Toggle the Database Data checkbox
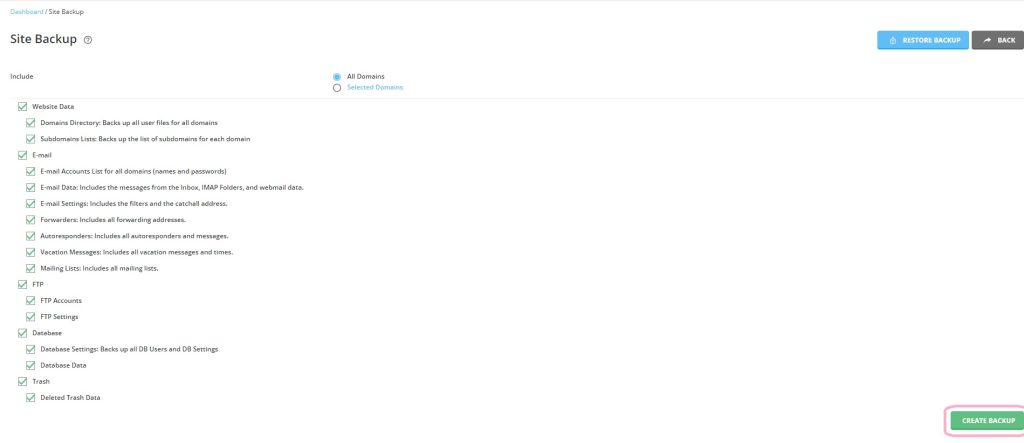Viewport: 1024px width, 443px height. click(x=31, y=365)
